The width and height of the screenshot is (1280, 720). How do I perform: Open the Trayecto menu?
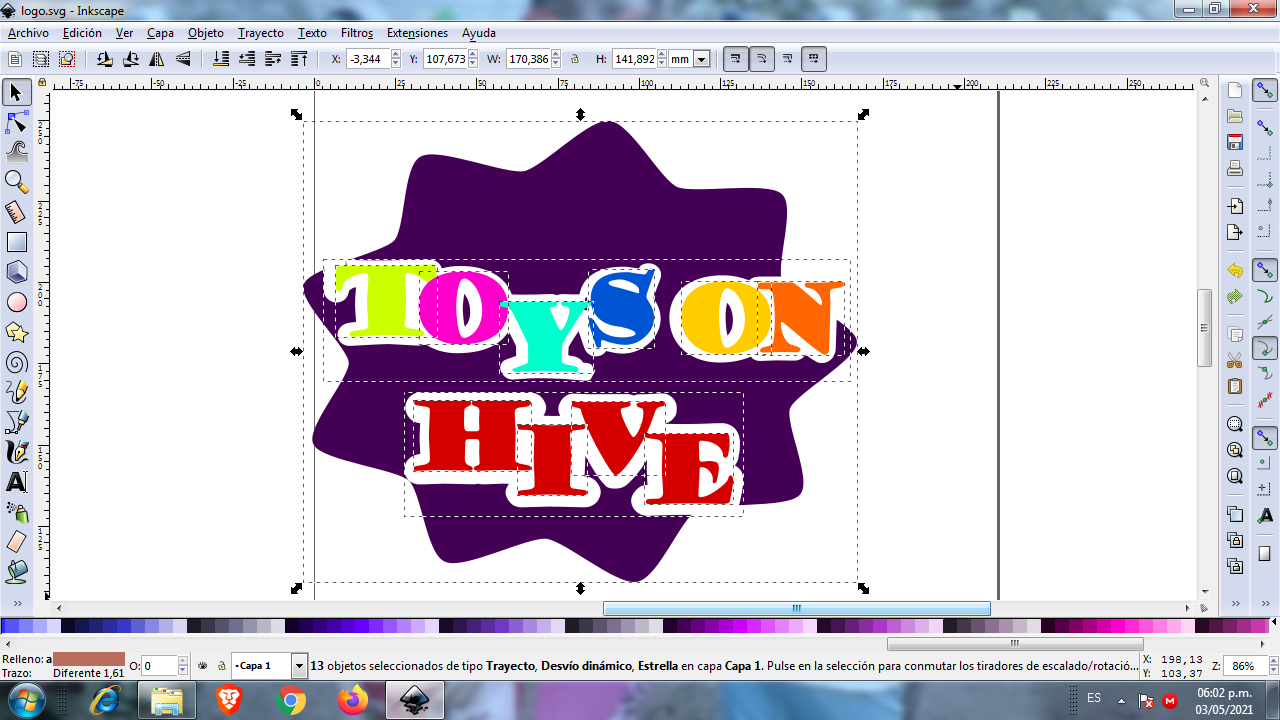coord(261,33)
